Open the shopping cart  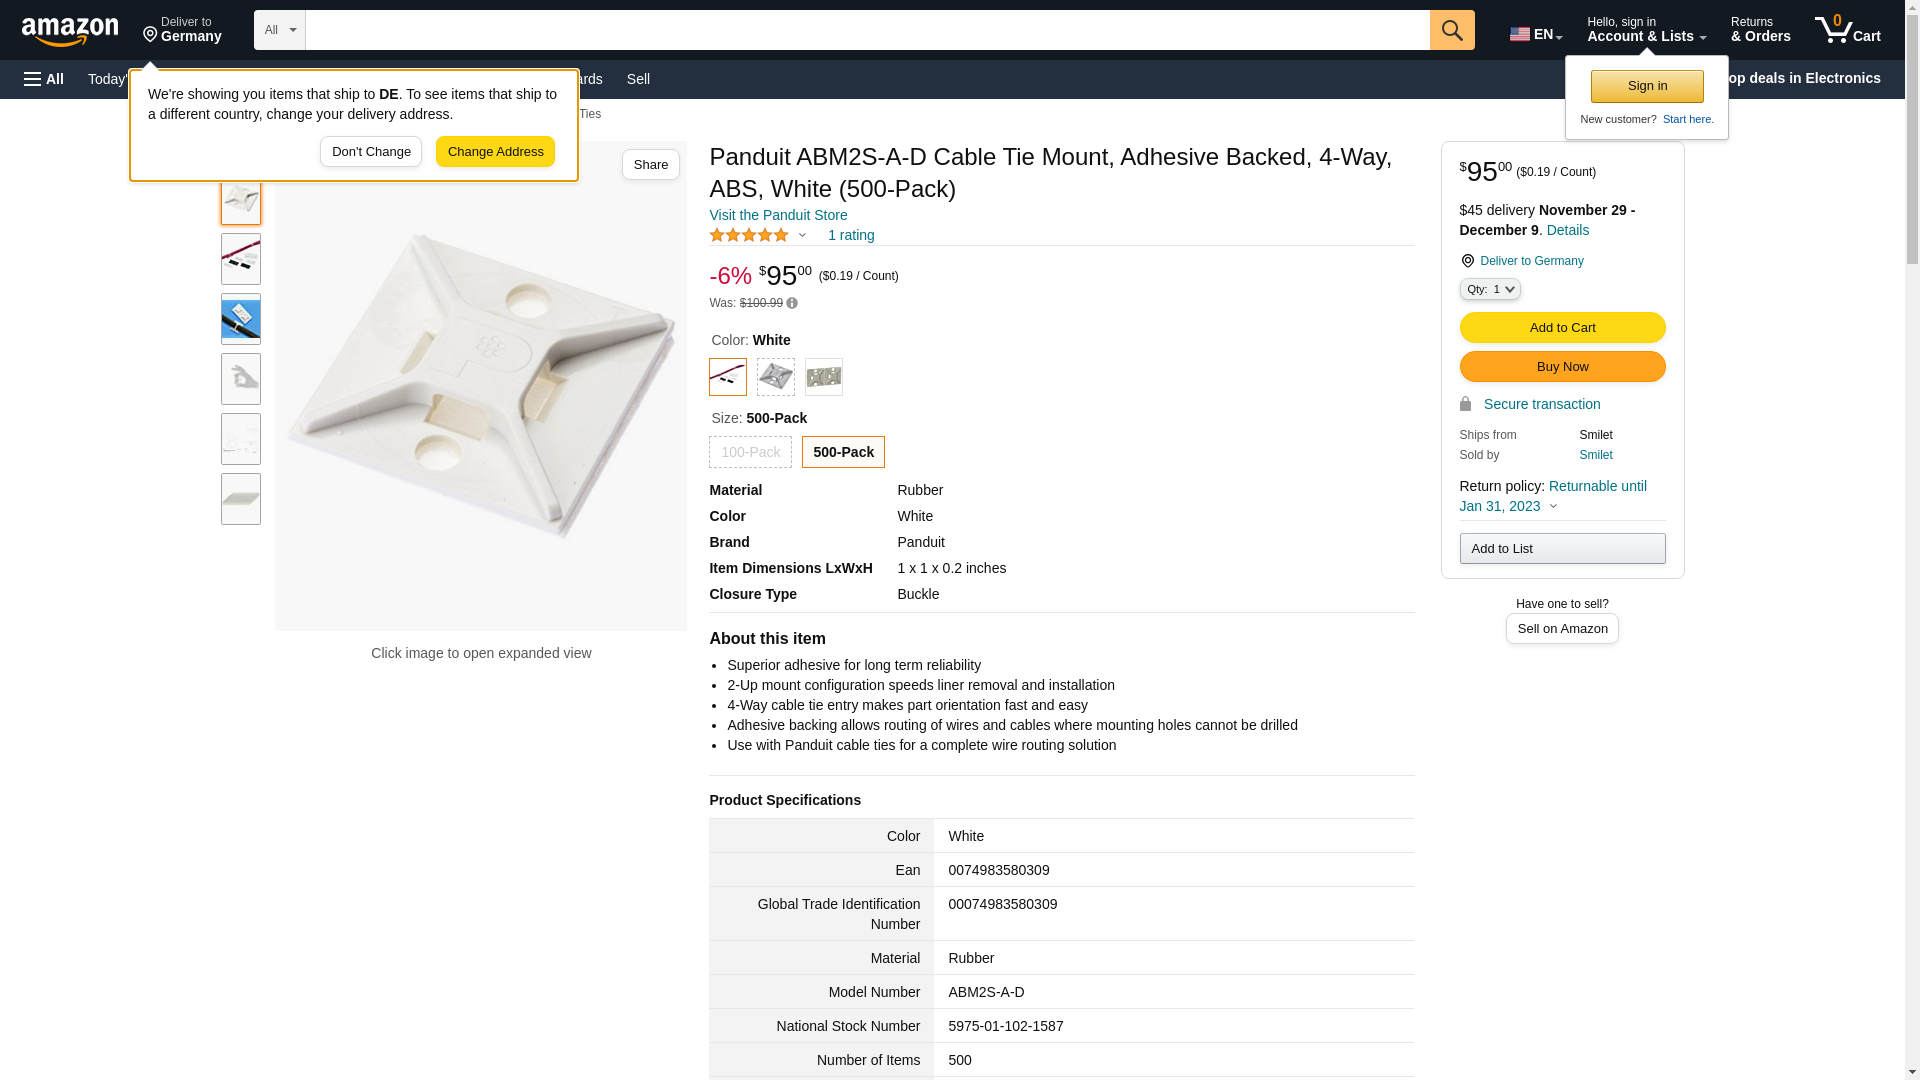click(1847, 30)
